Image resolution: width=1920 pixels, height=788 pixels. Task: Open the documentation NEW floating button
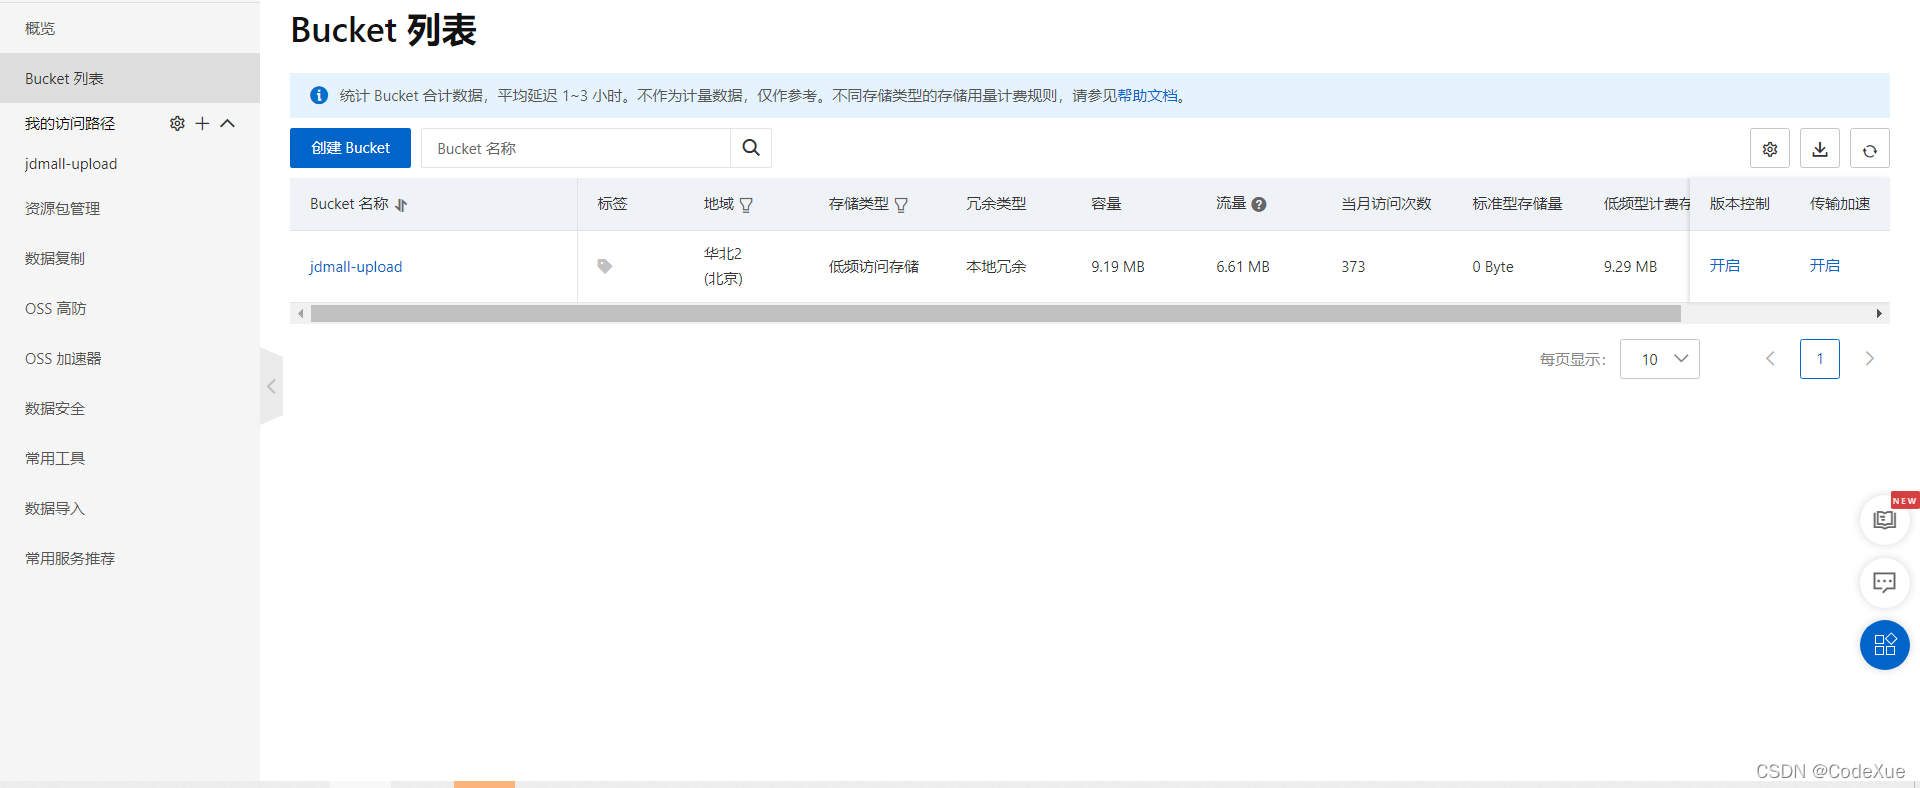click(1885, 520)
